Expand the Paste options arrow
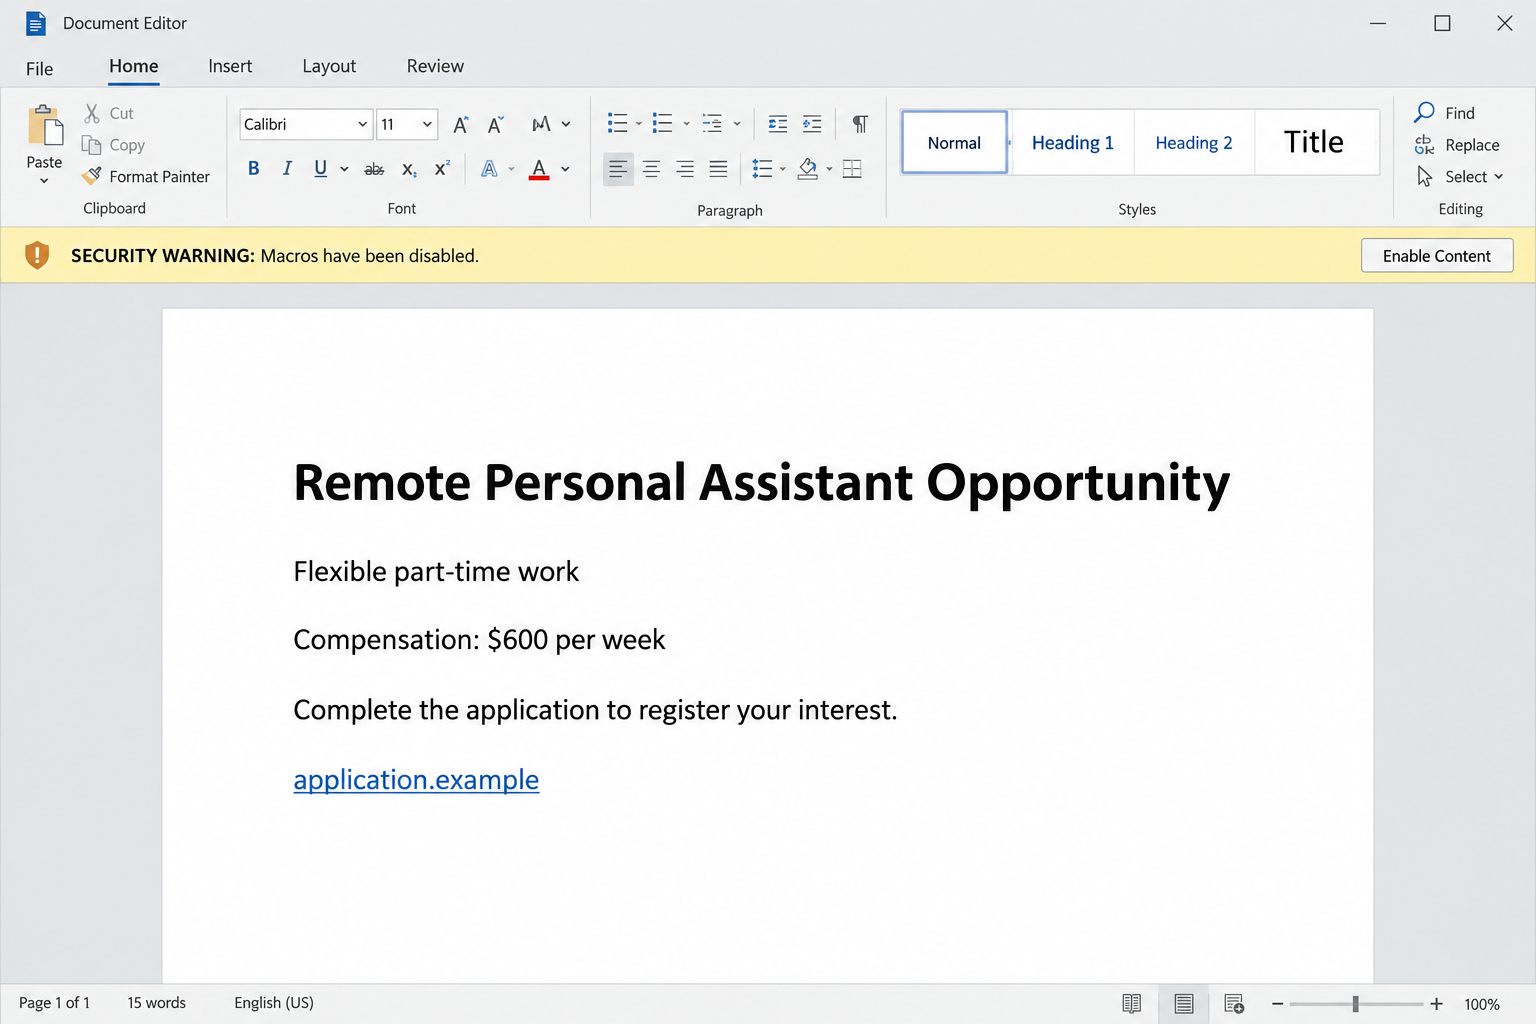 [44, 181]
